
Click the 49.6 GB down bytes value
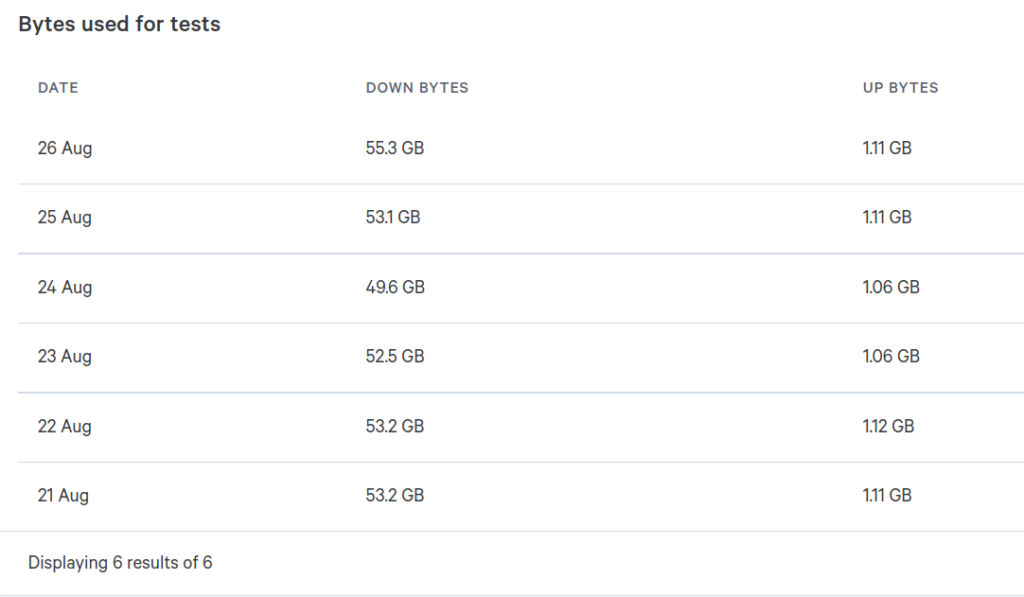tap(395, 287)
